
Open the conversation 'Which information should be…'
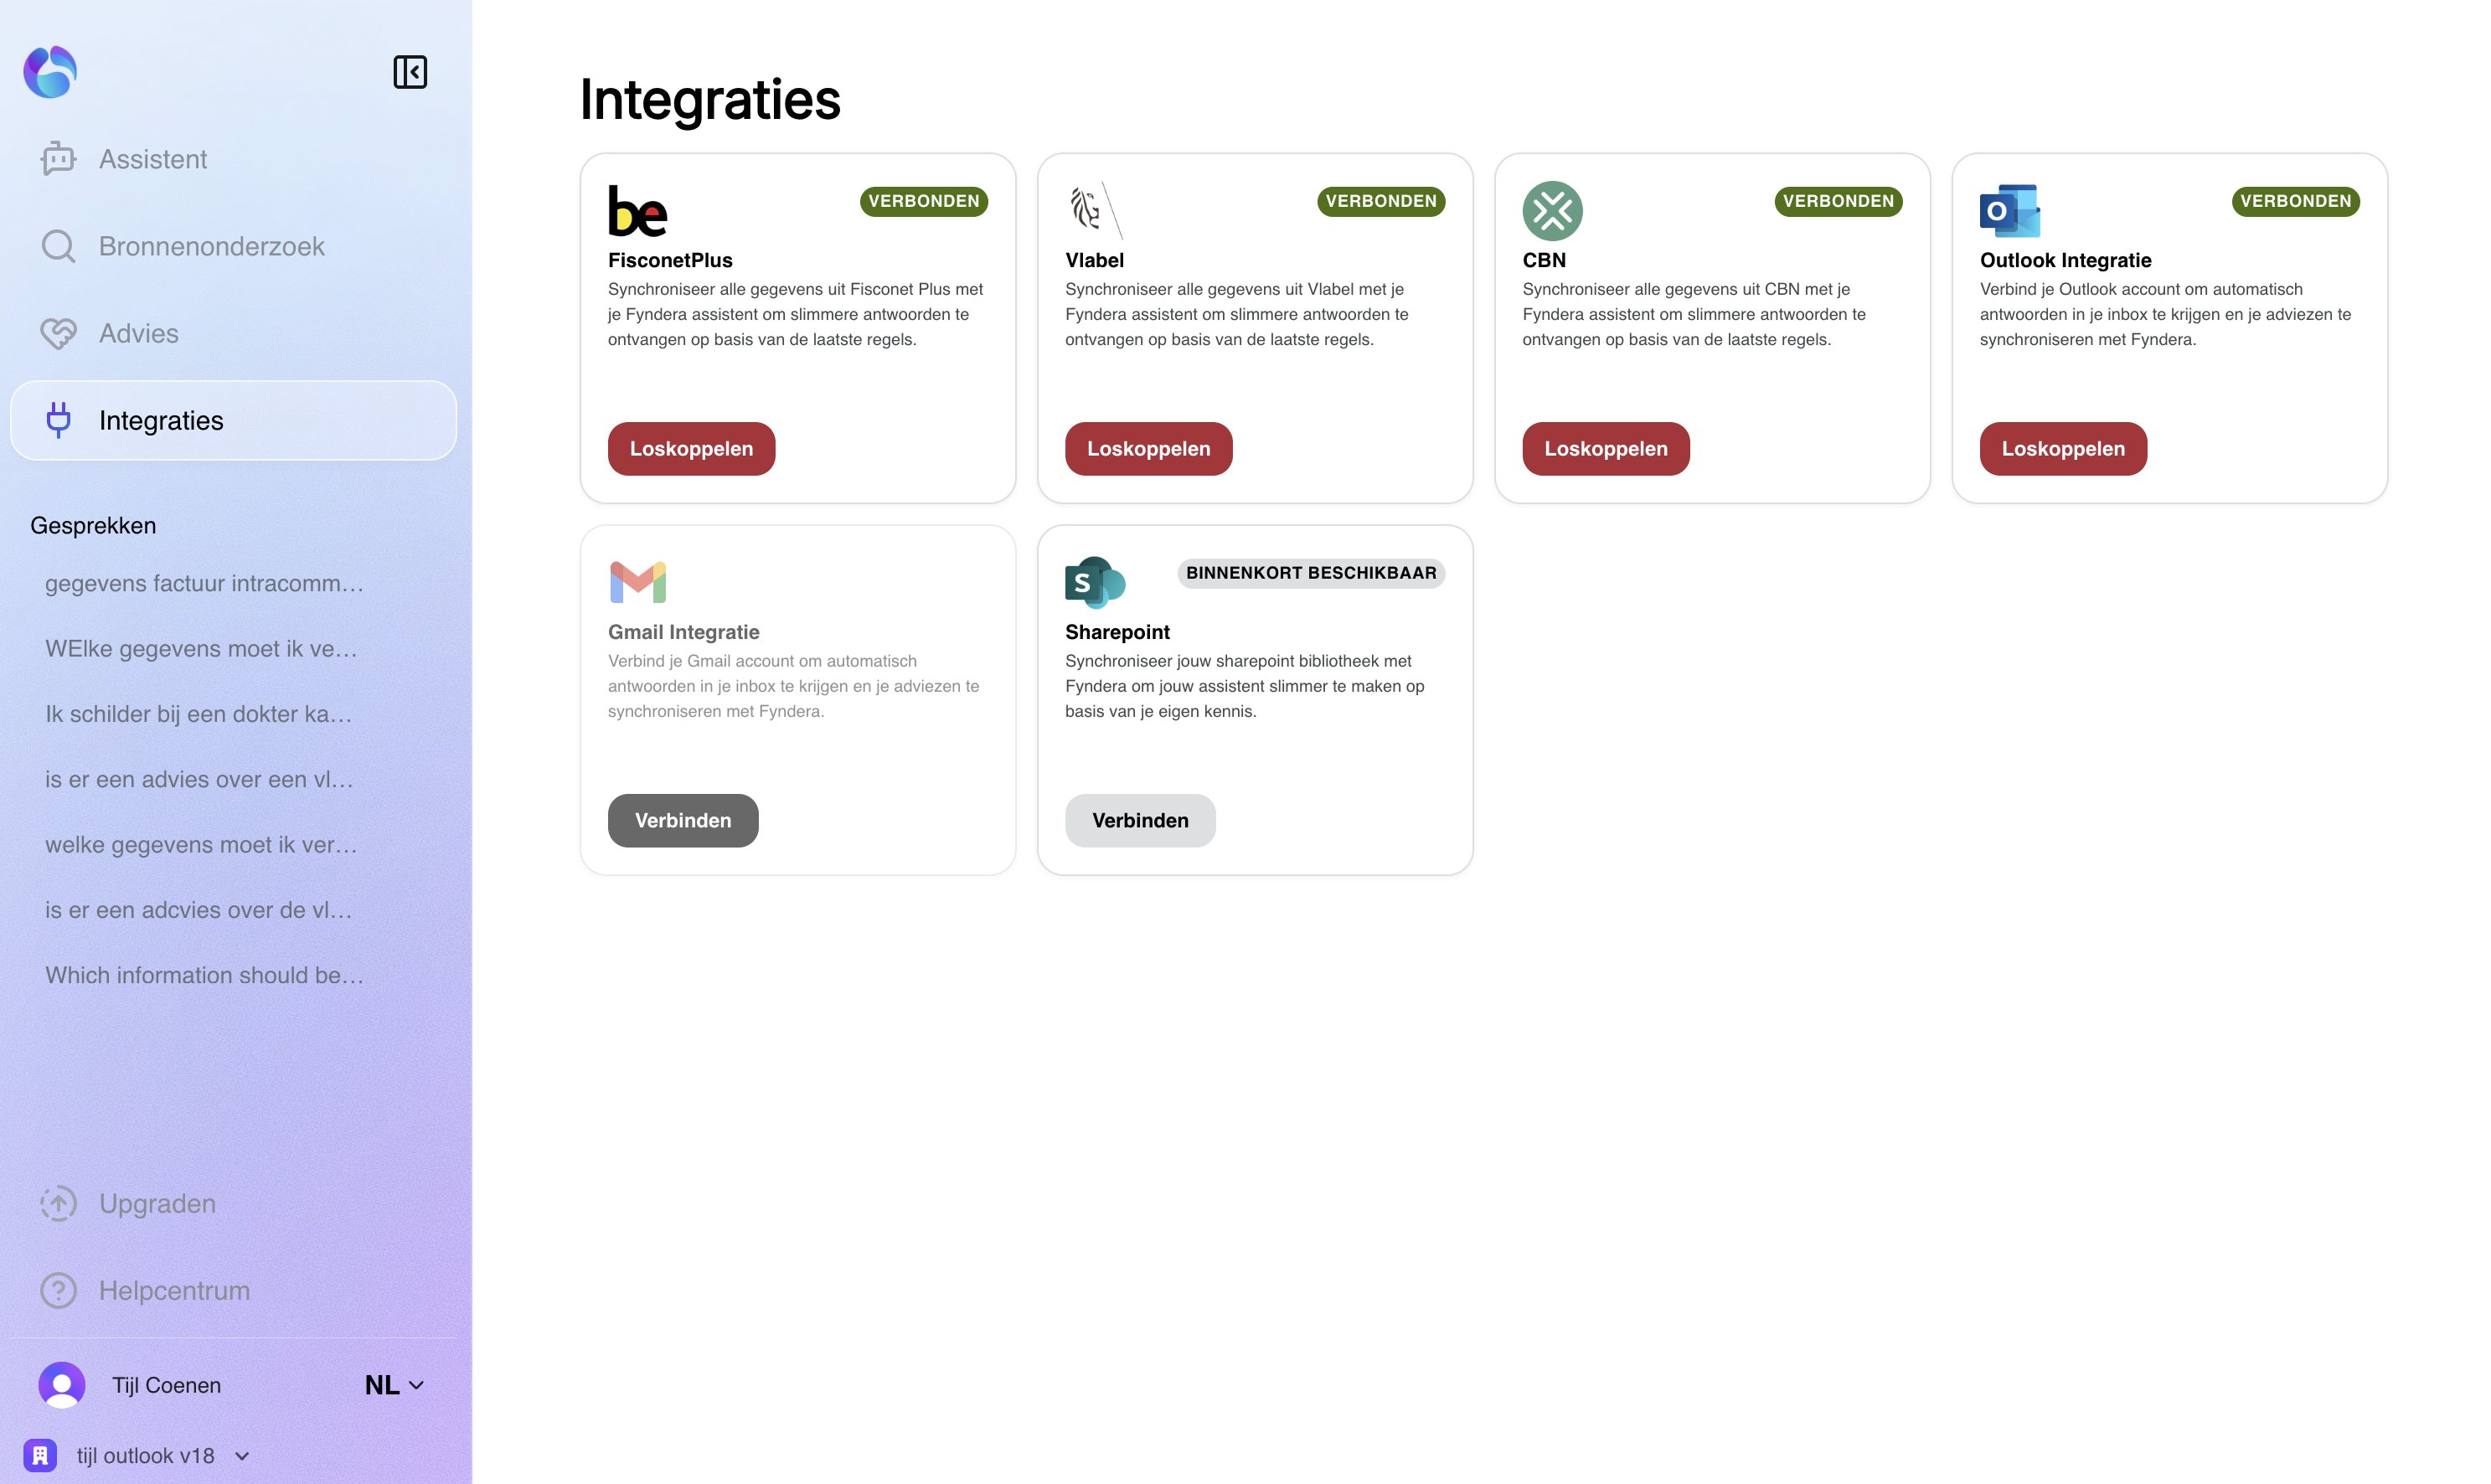pos(205,975)
